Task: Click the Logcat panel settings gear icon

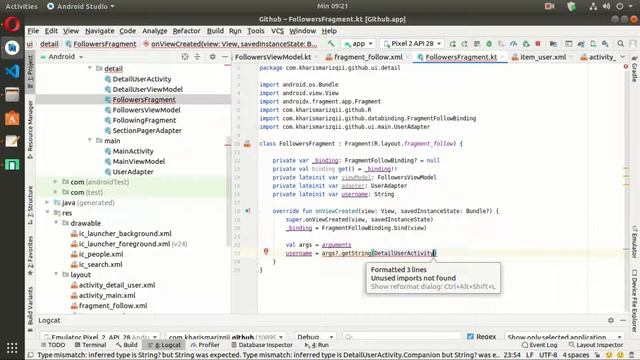Action: 611,320
